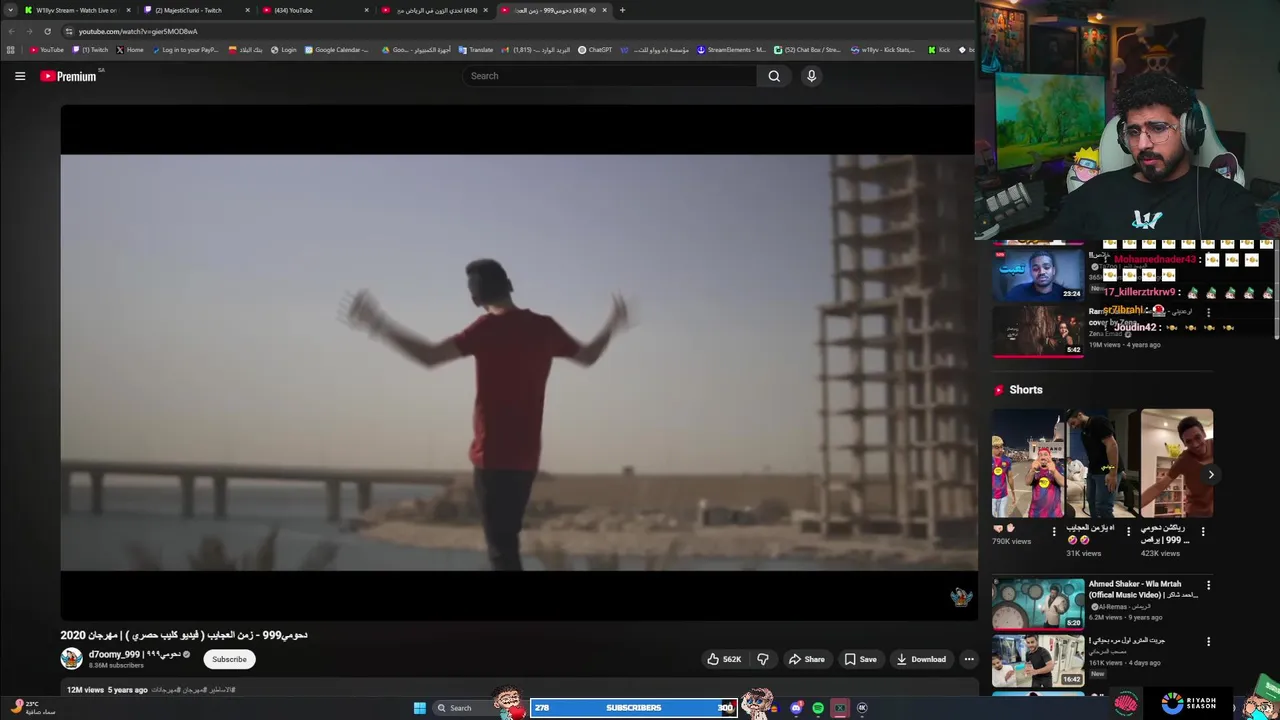Viewport: 1280px width, 720px height.
Task: Open options for Ahmed Shaker - Wla Mrtah
Action: tap(1208, 585)
